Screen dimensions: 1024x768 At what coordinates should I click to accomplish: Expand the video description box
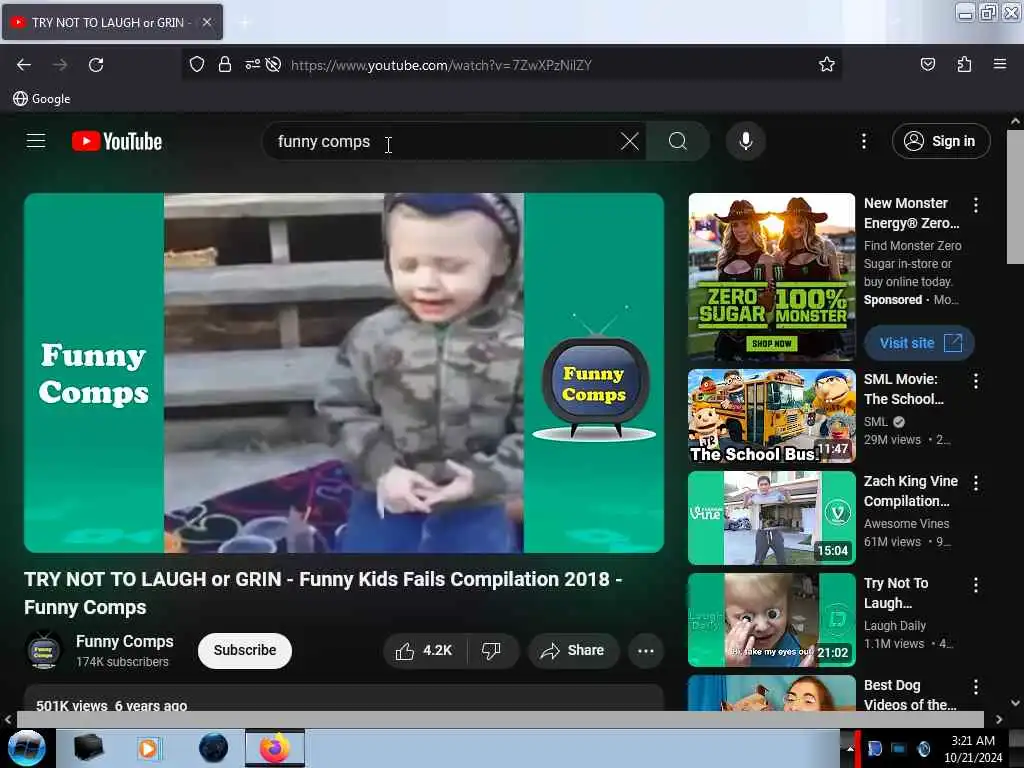click(x=344, y=699)
